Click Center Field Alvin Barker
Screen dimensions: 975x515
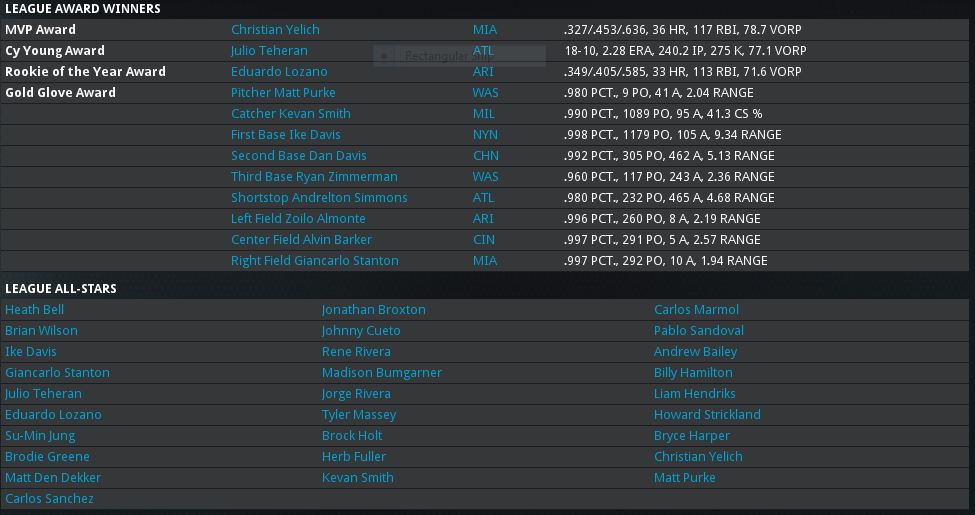click(301, 240)
